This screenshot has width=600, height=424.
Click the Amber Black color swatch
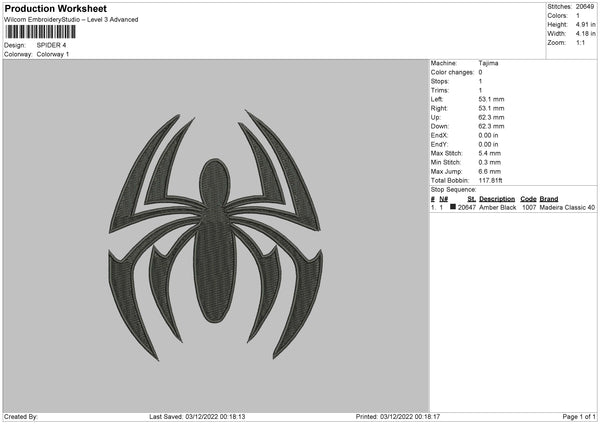pos(453,207)
